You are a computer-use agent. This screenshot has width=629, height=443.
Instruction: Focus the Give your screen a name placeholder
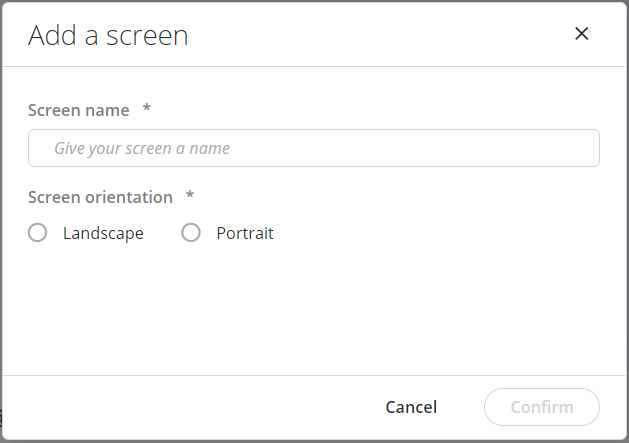coord(142,148)
